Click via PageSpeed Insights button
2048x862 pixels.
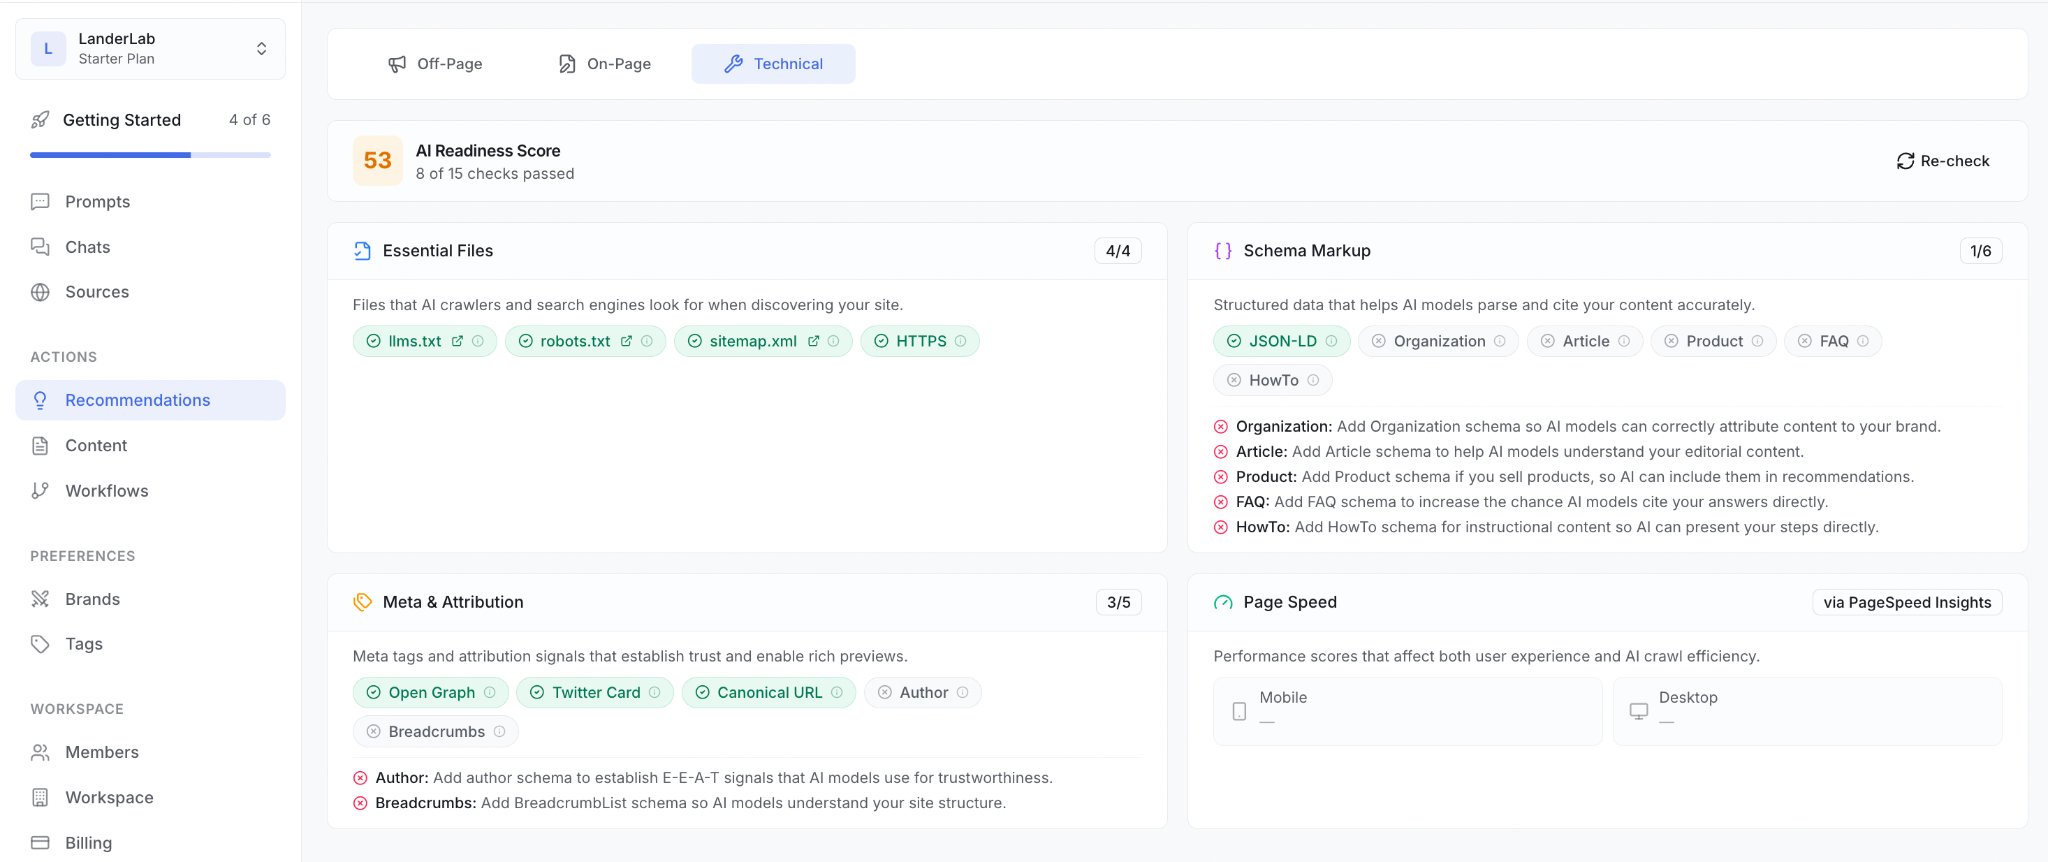click(x=1906, y=603)
